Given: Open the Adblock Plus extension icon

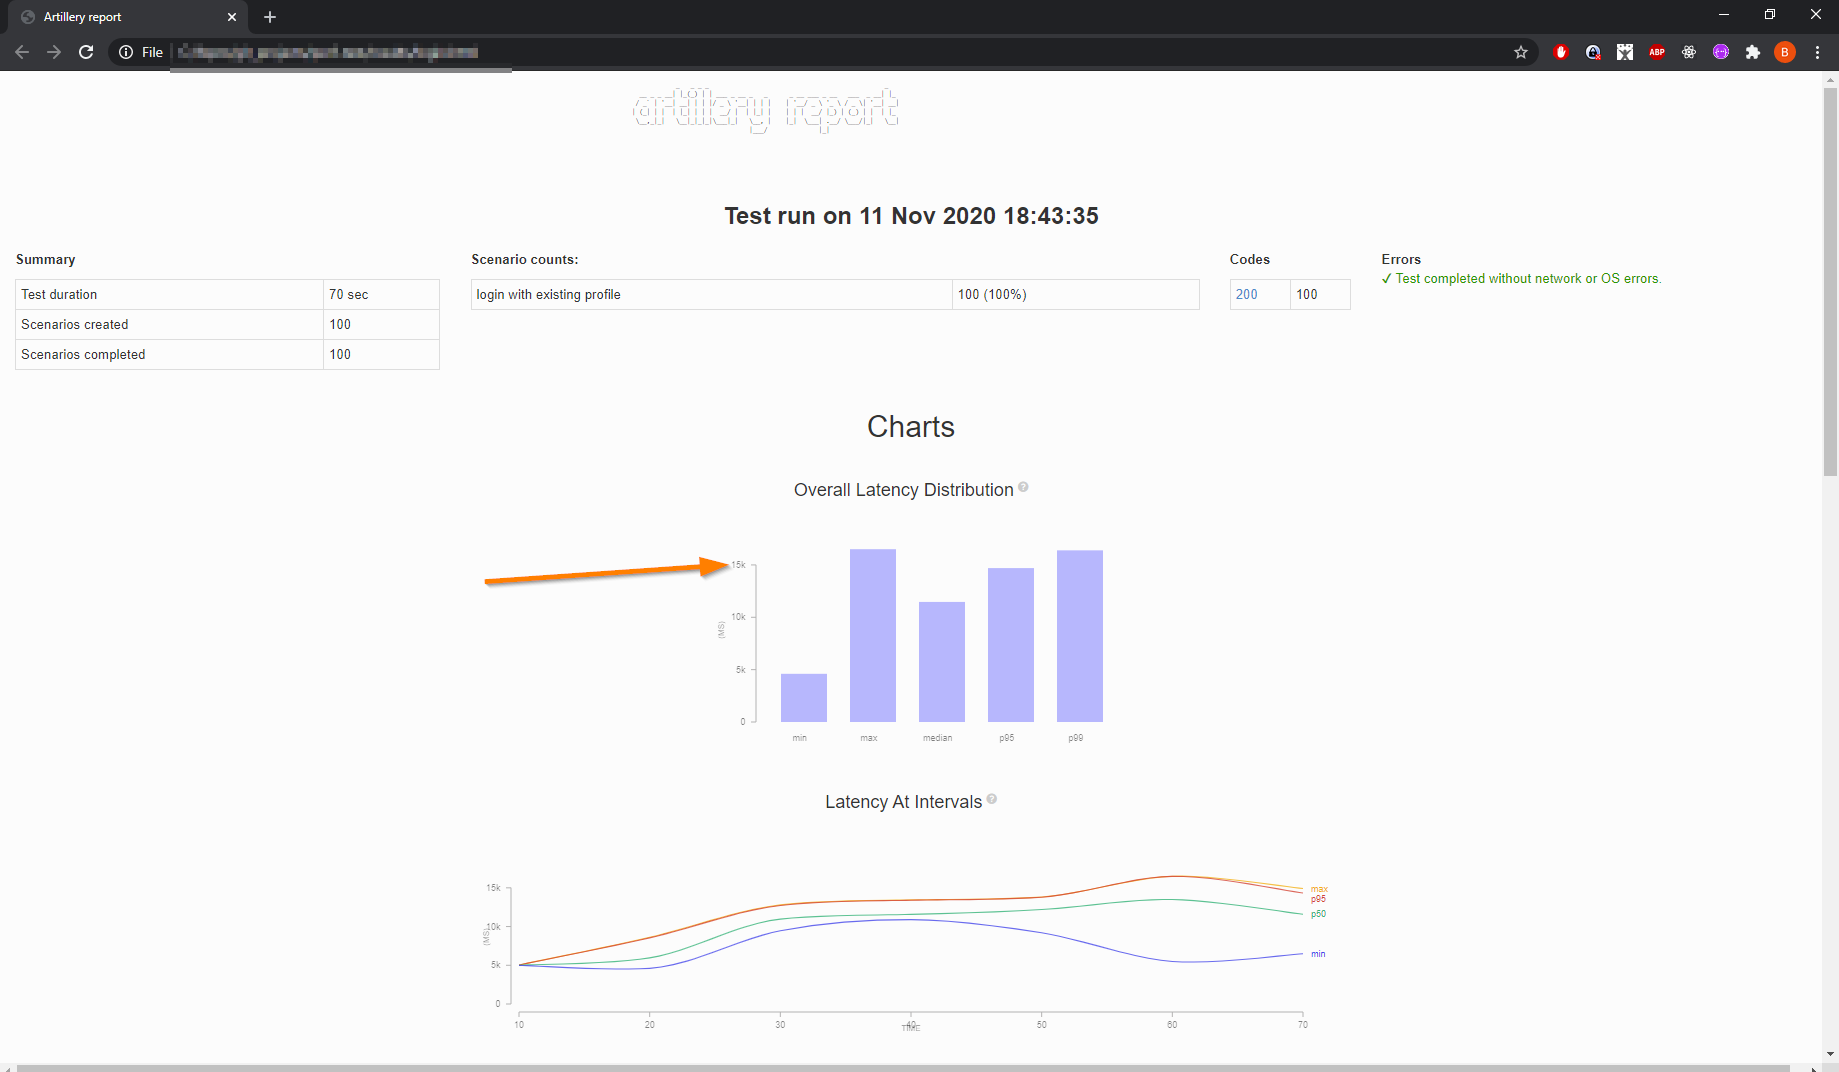Looking at the screenshot, I should point(1657,52).
